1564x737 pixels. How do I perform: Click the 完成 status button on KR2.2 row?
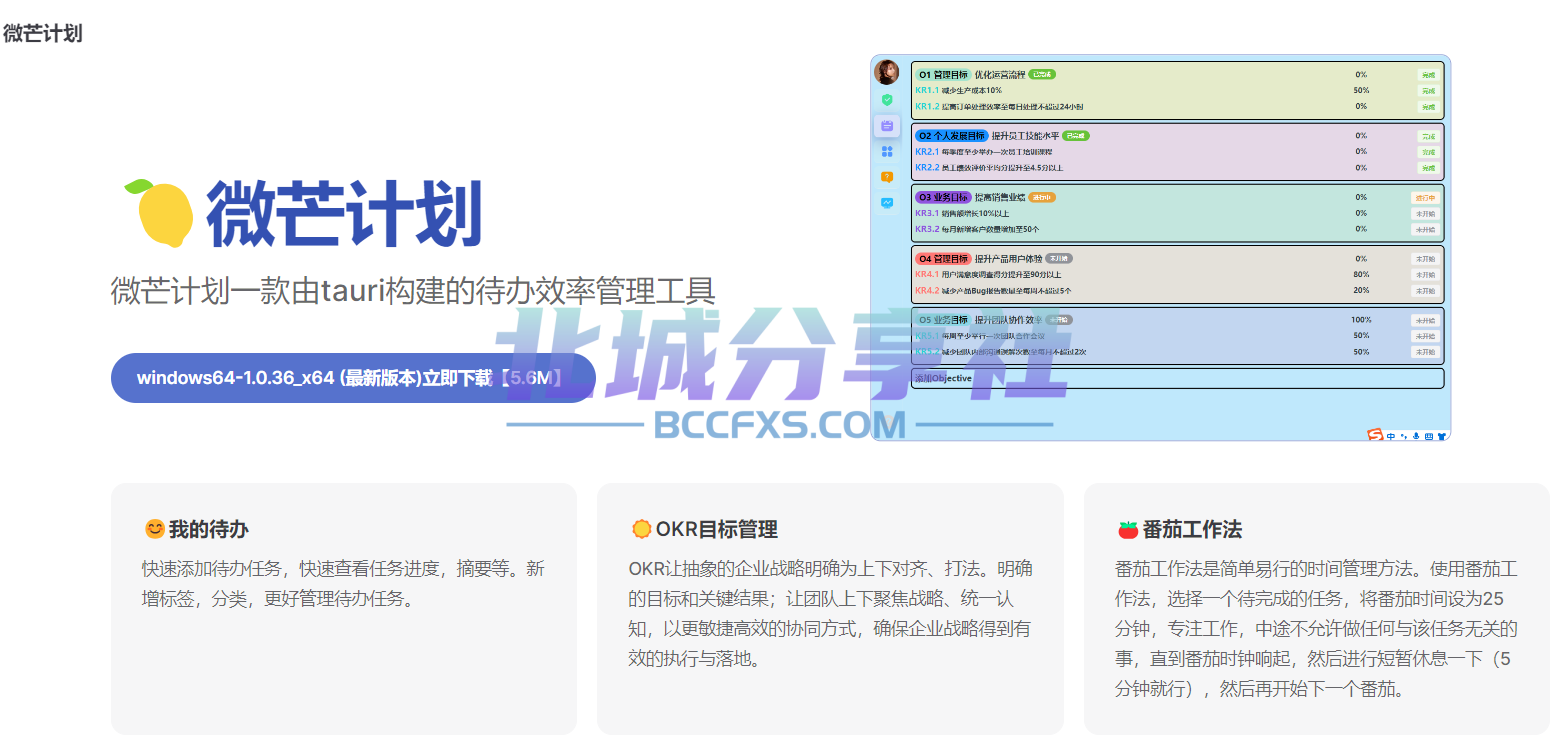pos(1428,168)
